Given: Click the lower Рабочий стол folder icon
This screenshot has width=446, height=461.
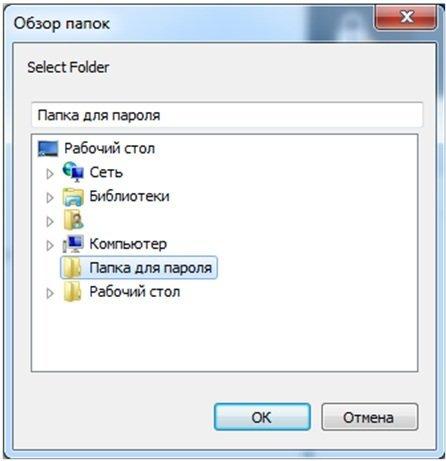Looking at the screenshot, I should point(72,292).
